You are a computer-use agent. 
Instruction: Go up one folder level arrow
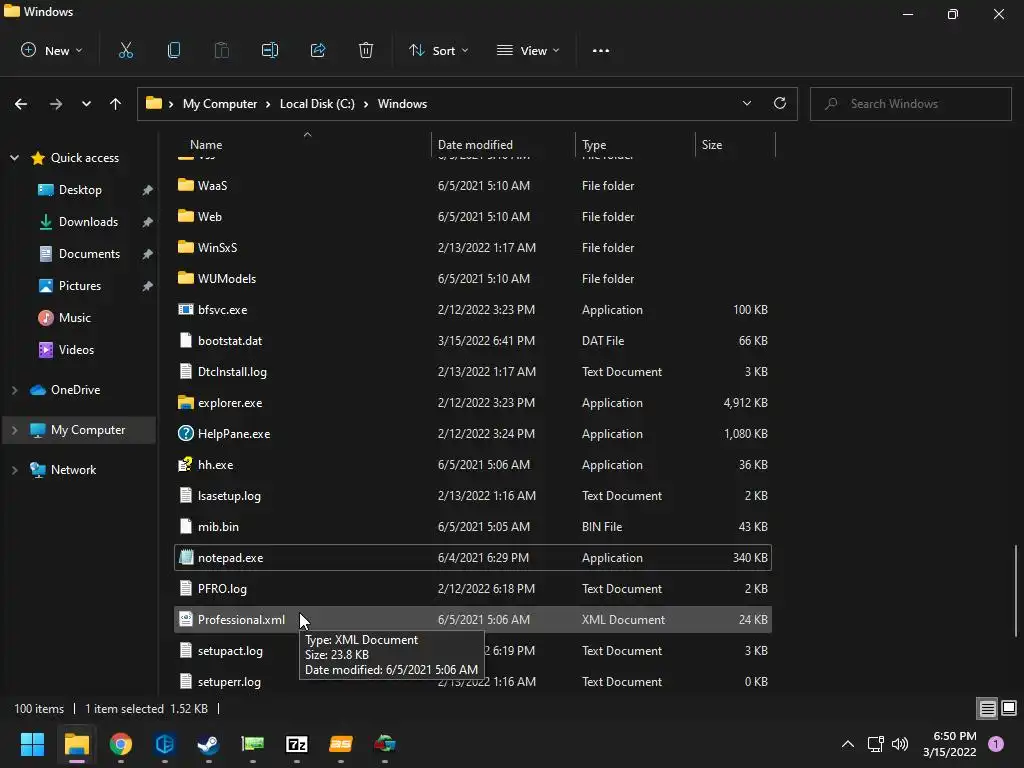point(116,104)
